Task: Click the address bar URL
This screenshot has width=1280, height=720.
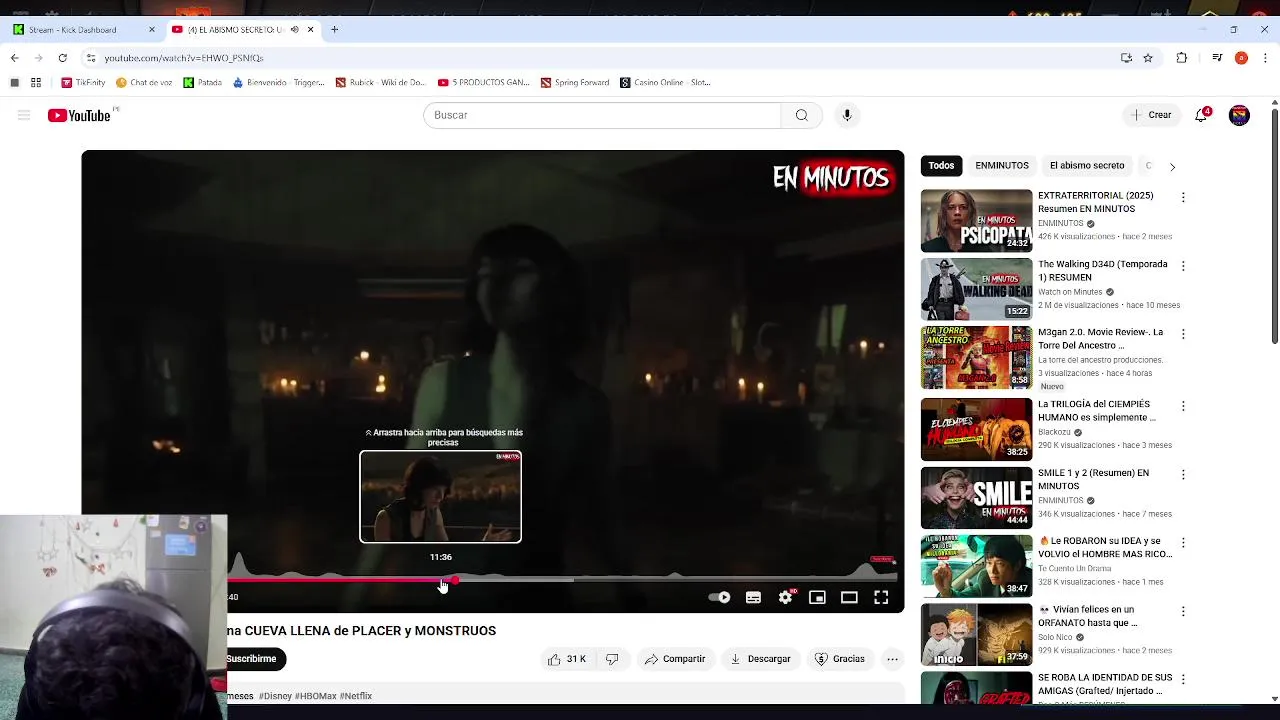Action: 184,58
